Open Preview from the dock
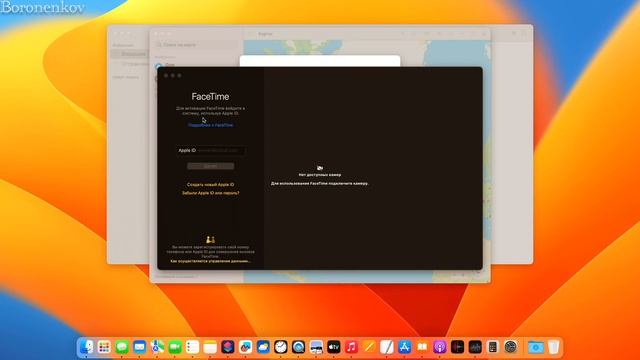 316,347
